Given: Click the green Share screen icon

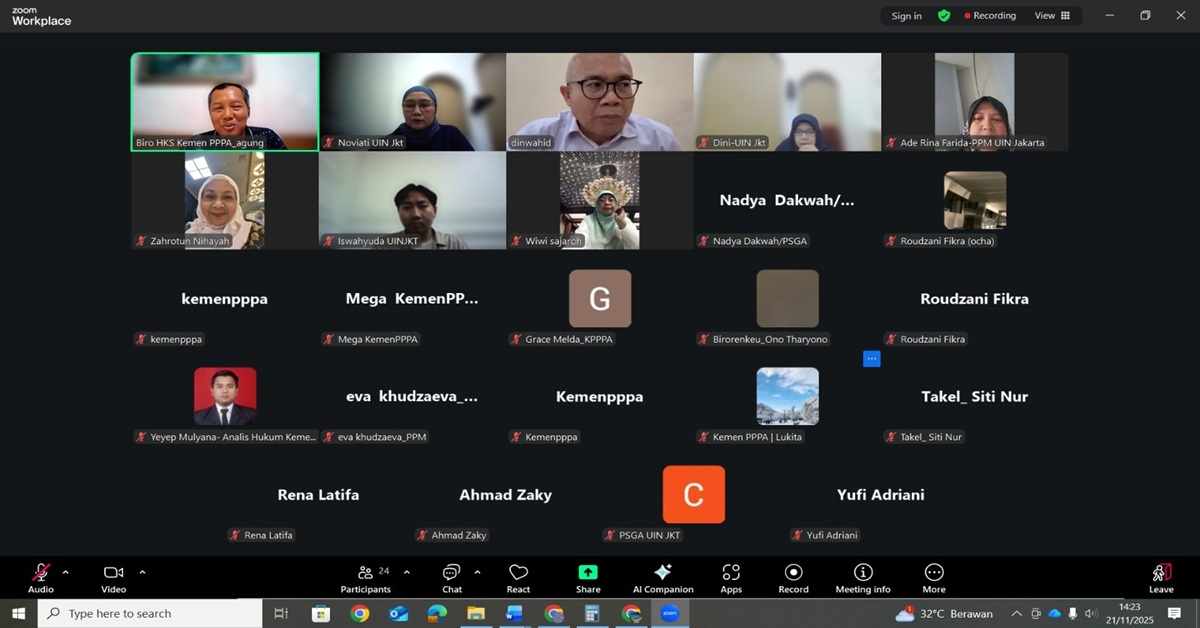Looking at the screenshot, I should (588, 573).
